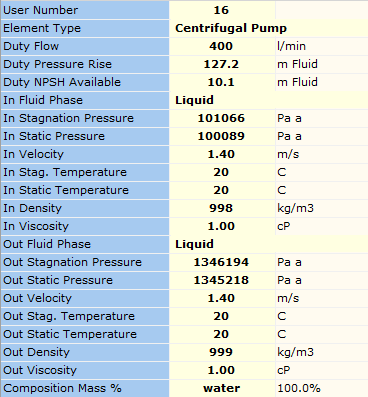Click the m/s unit of In Velocity
Viewport: 368px width, 397px height.
point(288,154)
